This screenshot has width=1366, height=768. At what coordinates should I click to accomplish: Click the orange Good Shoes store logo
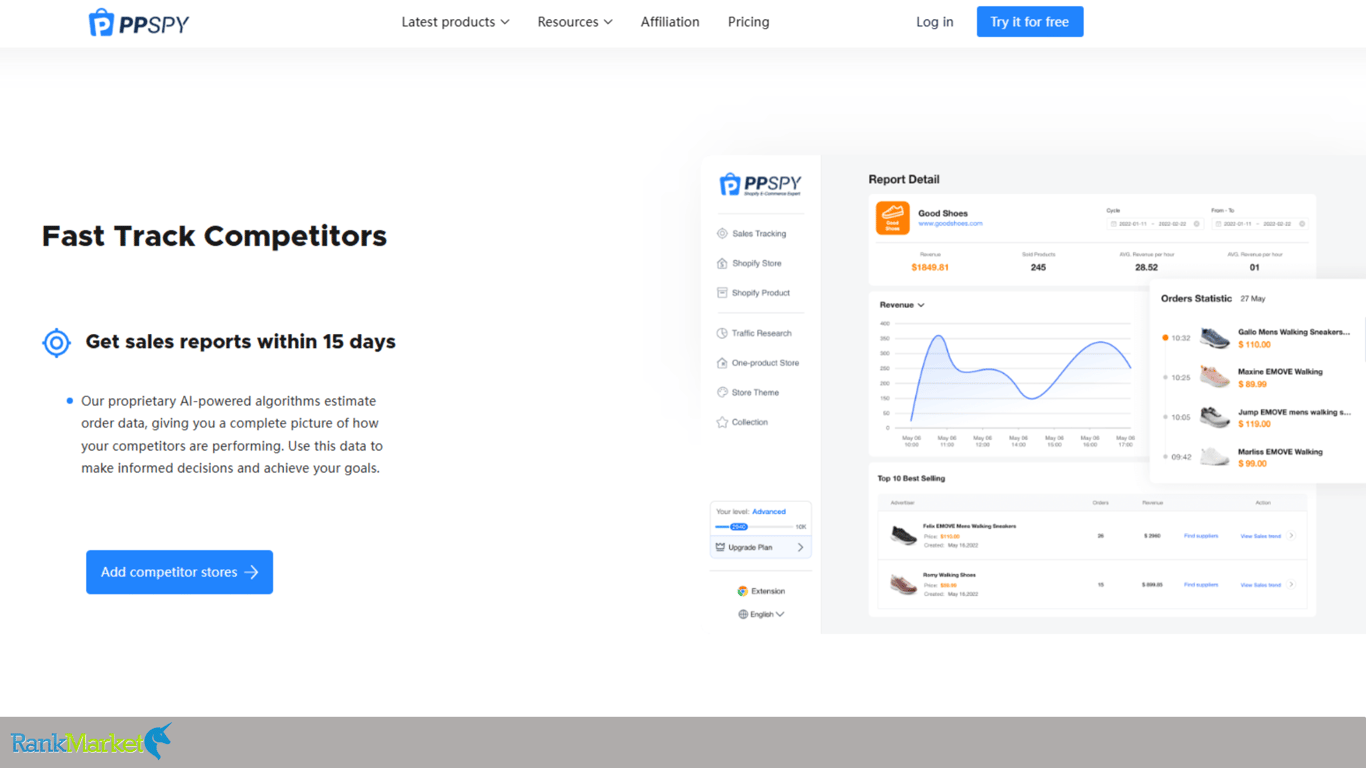(893, 218)
